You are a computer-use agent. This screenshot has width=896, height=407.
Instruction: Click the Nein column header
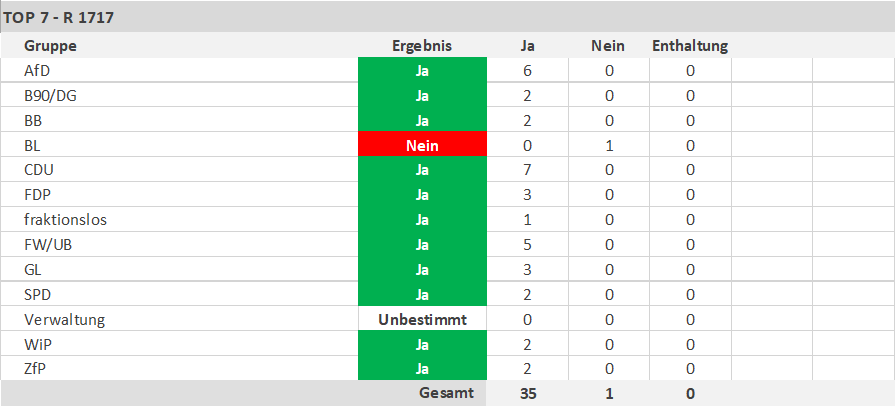pyautogui.click(x=608, y=46)
